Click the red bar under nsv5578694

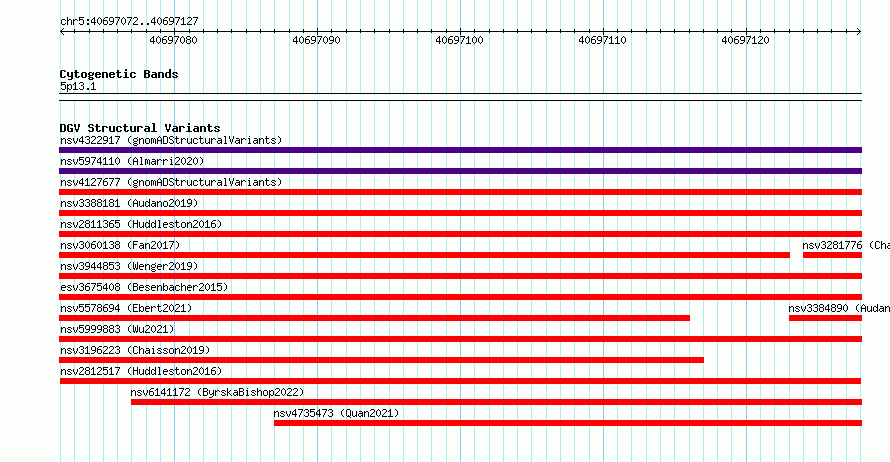pos(375,318)
